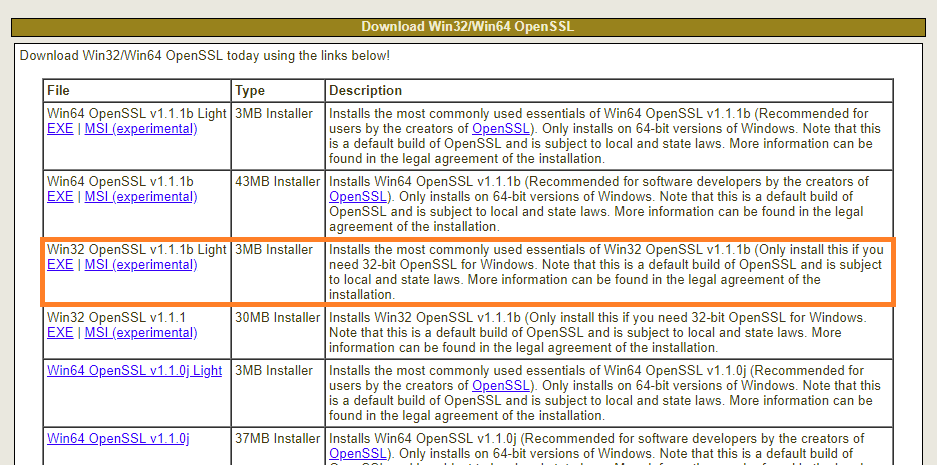
Task: Click 'Win32 OpenSSL v1.1.1b Light' file name text
Action: point(137,249)
